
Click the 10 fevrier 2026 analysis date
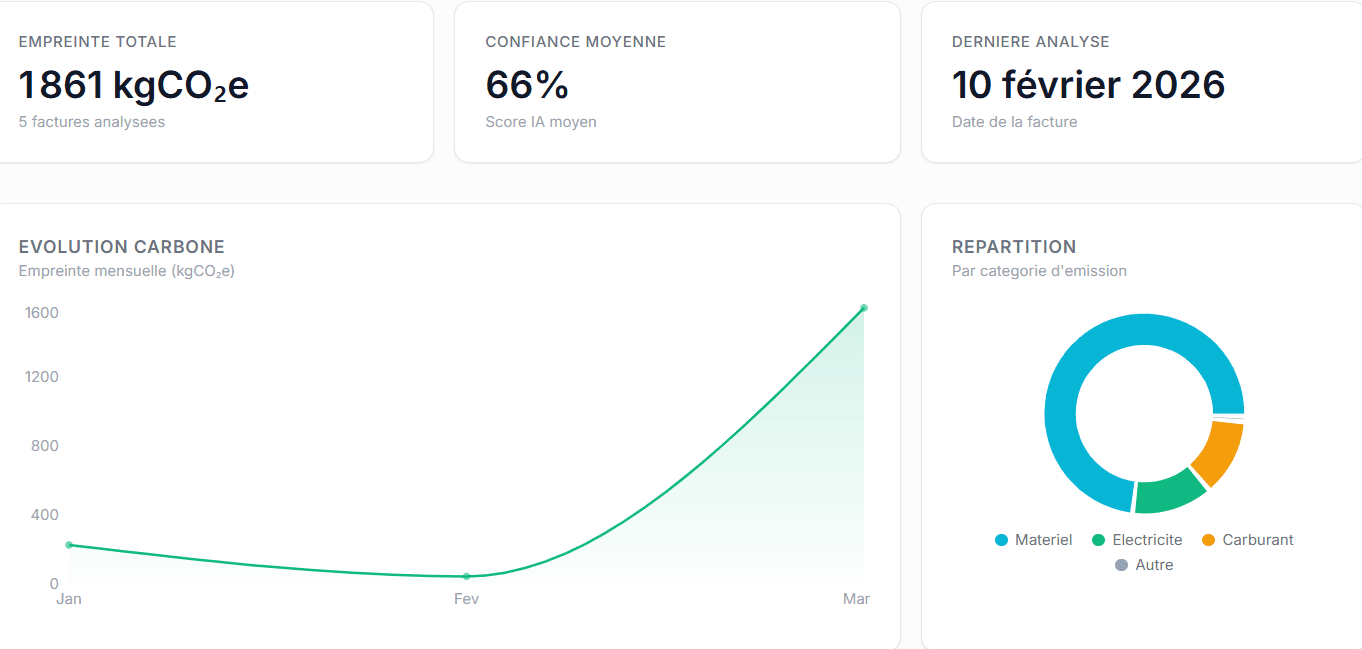1089,84
